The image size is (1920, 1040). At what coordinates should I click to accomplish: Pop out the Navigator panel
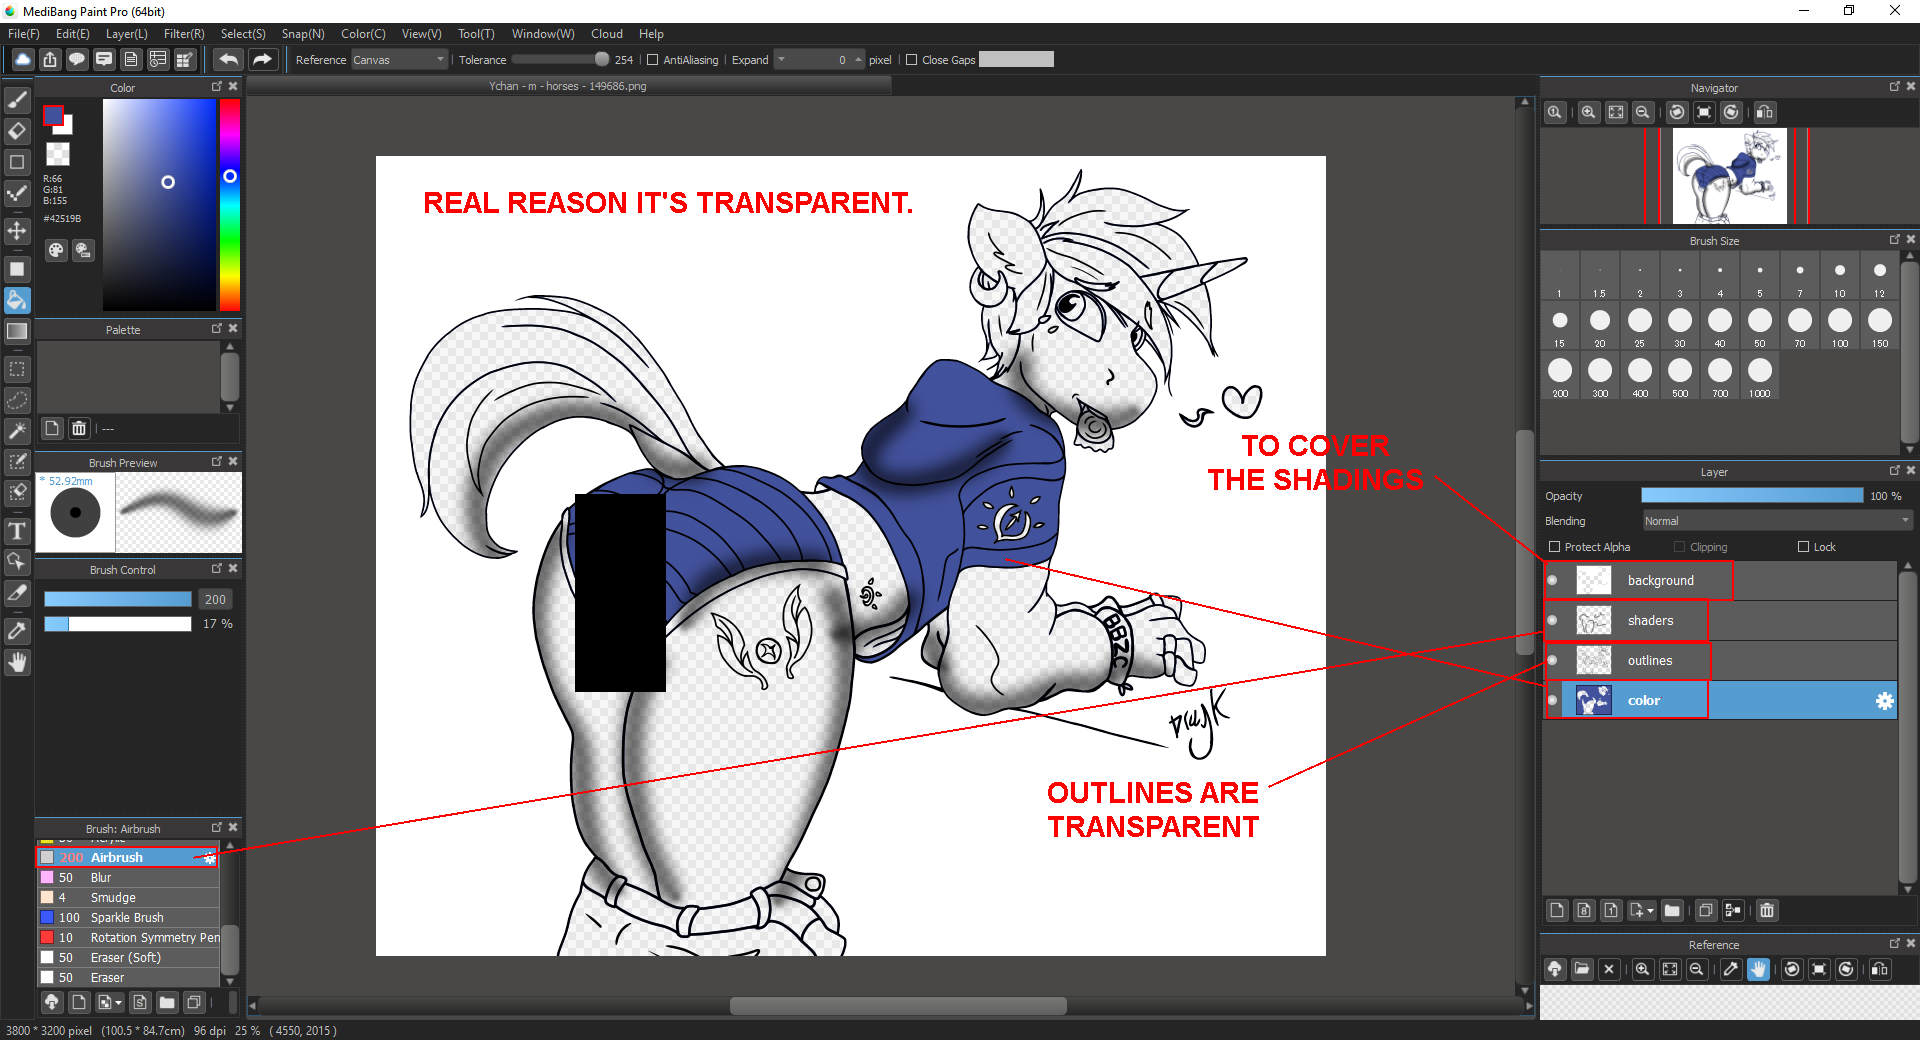1894,87
